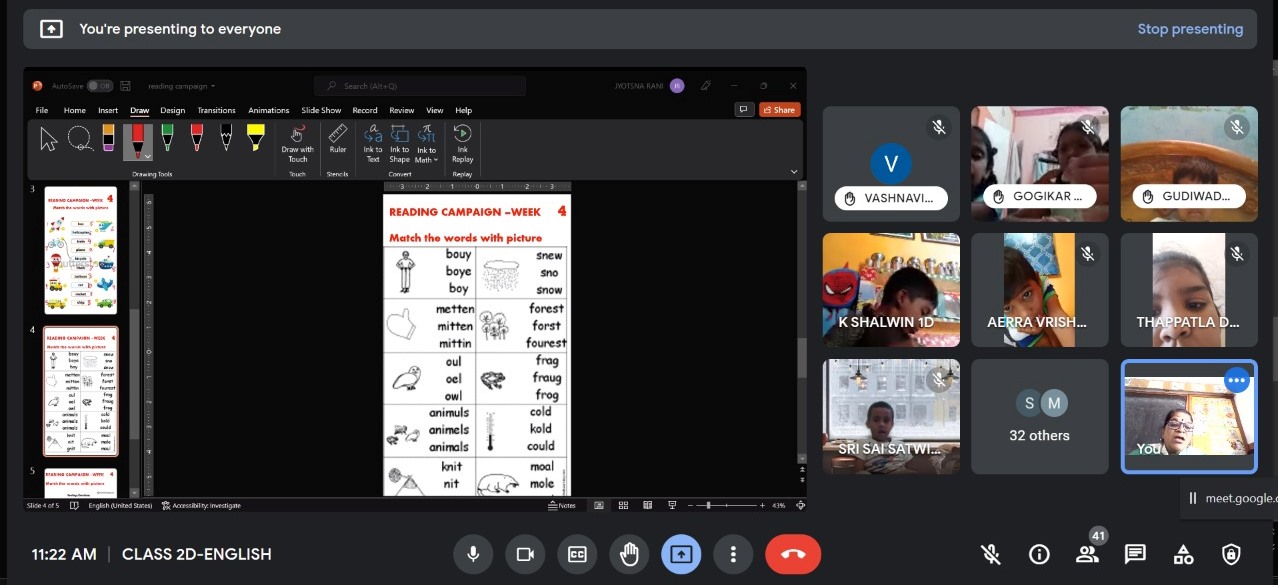1278x585 pixels.
Task: Click the mute all microphone icon
Action: pyautogui.click(x=991, y=554)
